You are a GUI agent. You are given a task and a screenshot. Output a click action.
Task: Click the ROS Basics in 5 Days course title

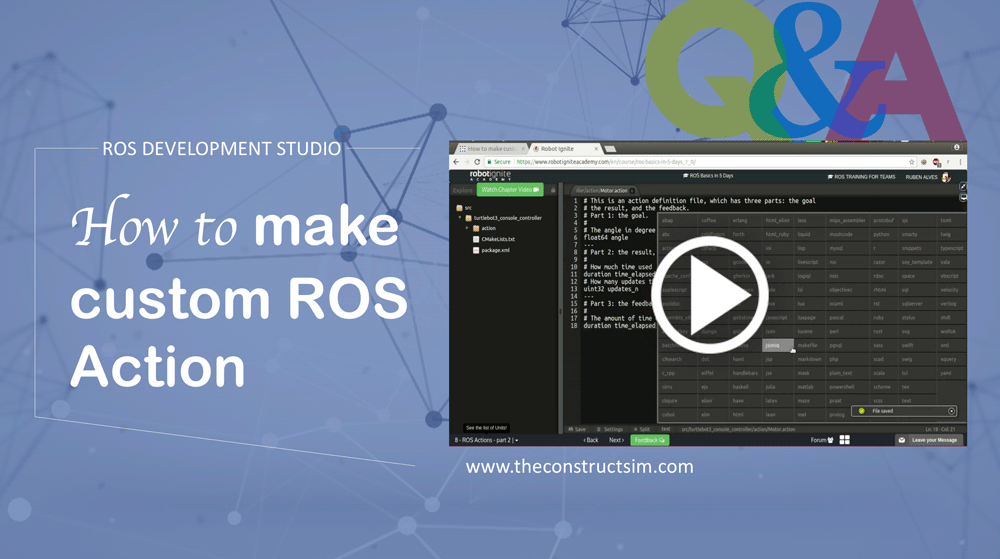[708, 175]
